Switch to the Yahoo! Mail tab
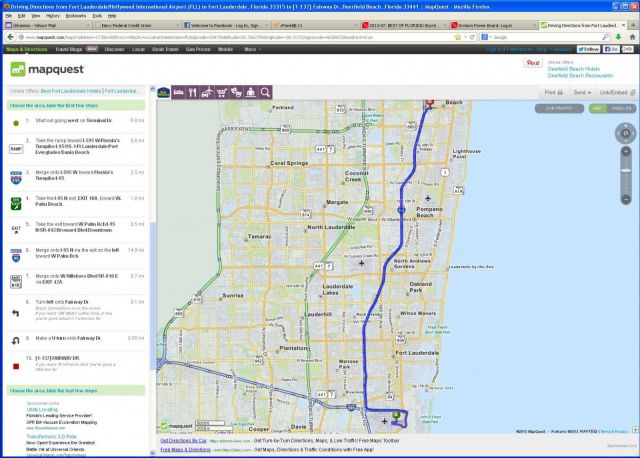The image size is (640, 458). point(47,25)
